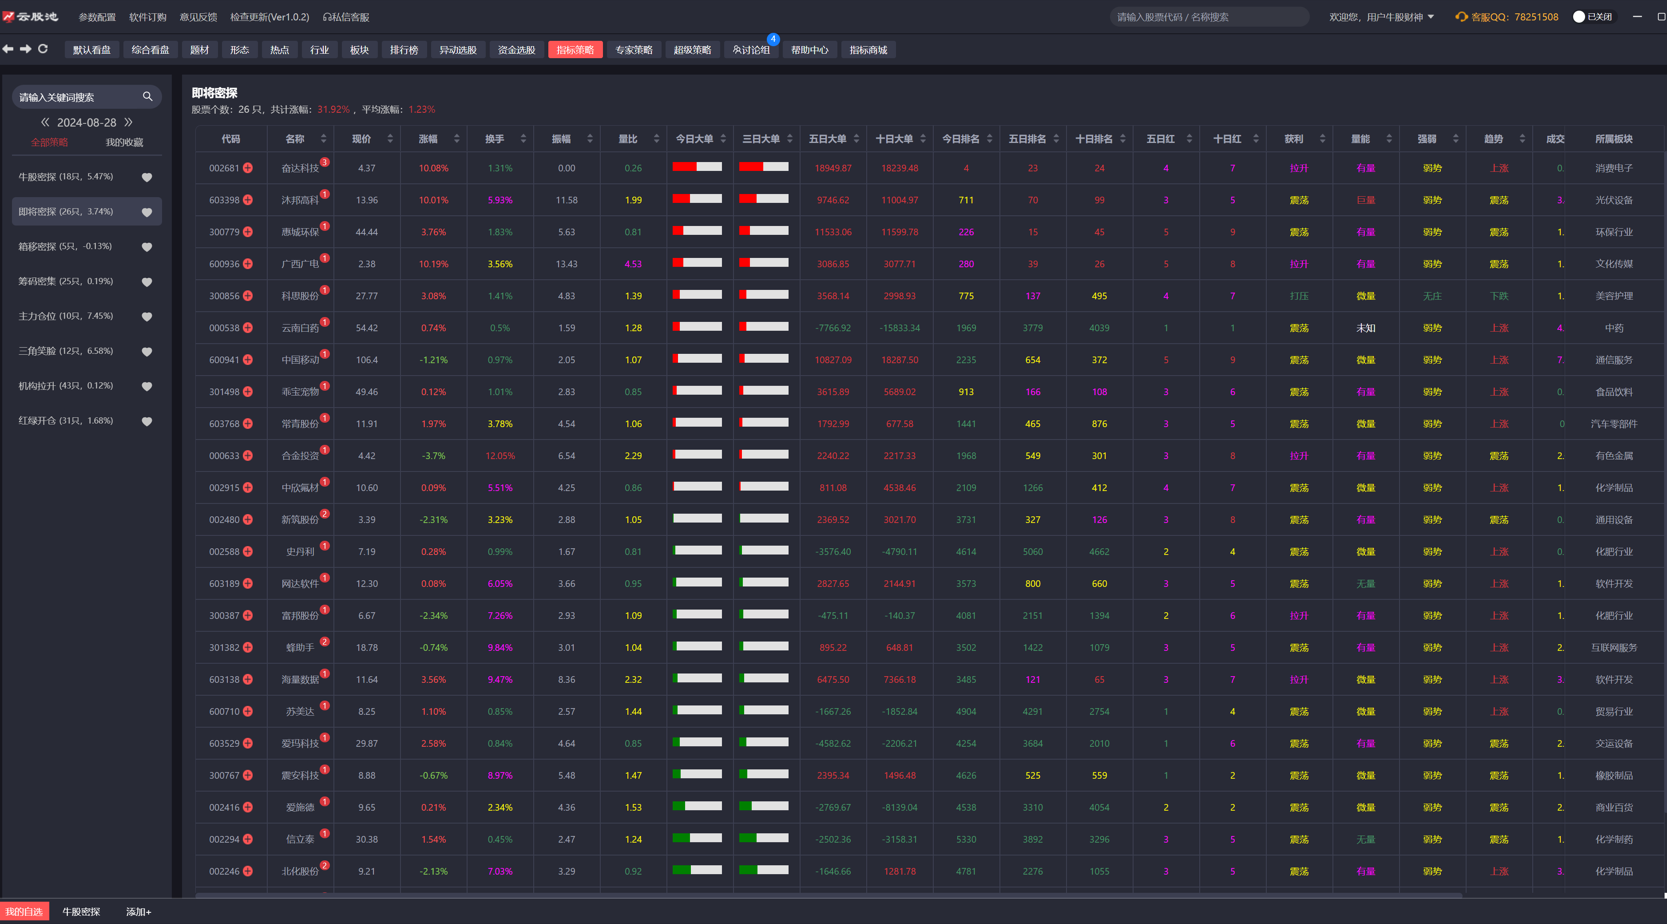Toggle favorite heart for 即将密探 strategy

click(x=147, y=212)
